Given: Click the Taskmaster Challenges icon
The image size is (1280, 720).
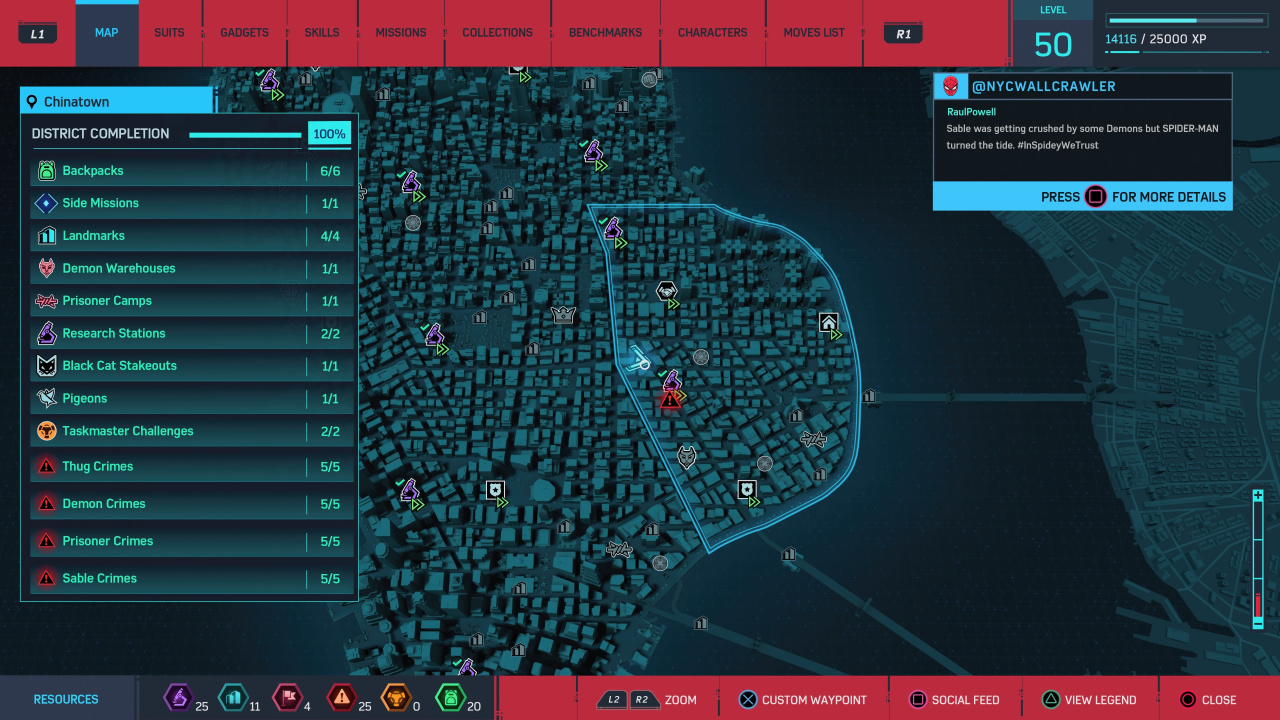Looking at the screenshot, I should [46, 431].
